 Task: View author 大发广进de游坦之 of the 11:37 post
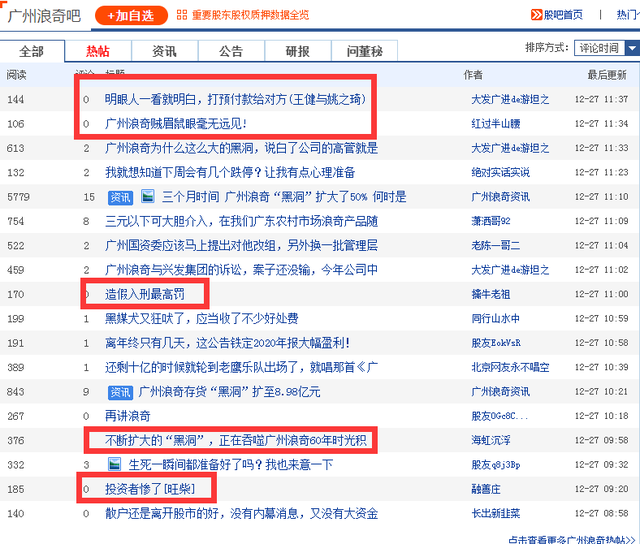[510, 99]
